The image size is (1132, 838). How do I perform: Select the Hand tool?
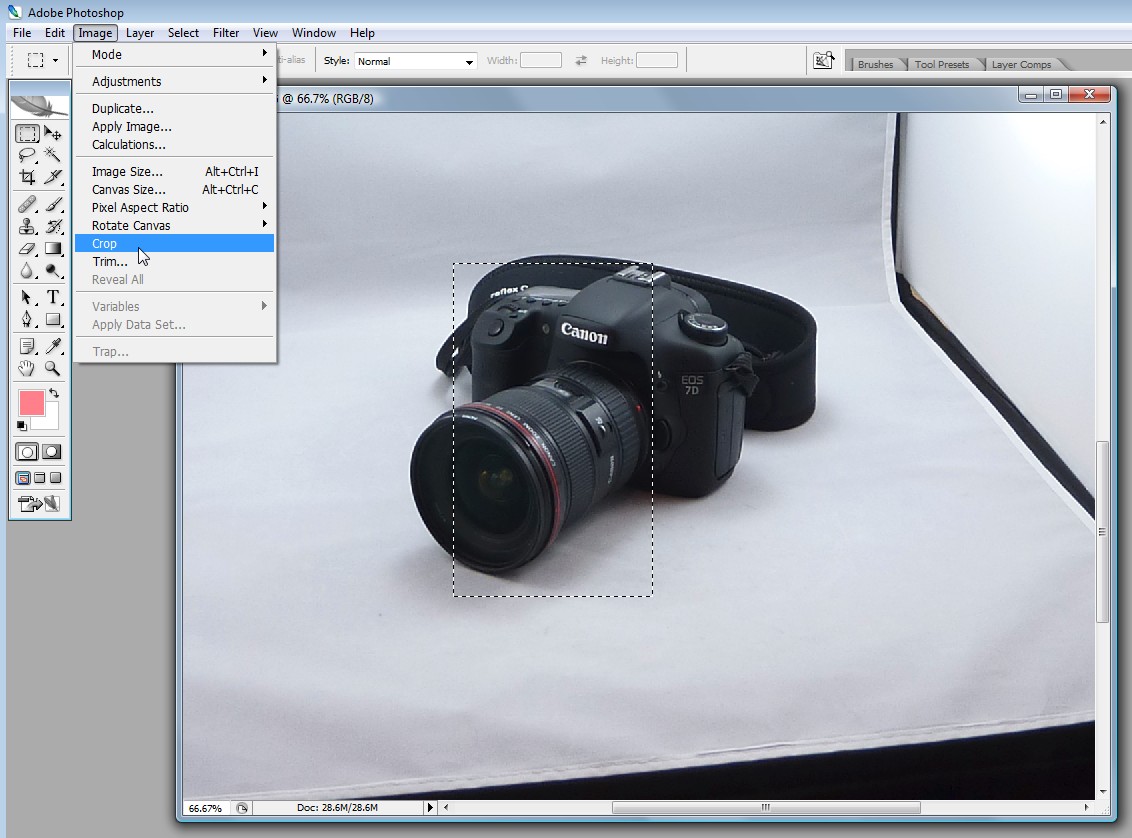point(27,369)
